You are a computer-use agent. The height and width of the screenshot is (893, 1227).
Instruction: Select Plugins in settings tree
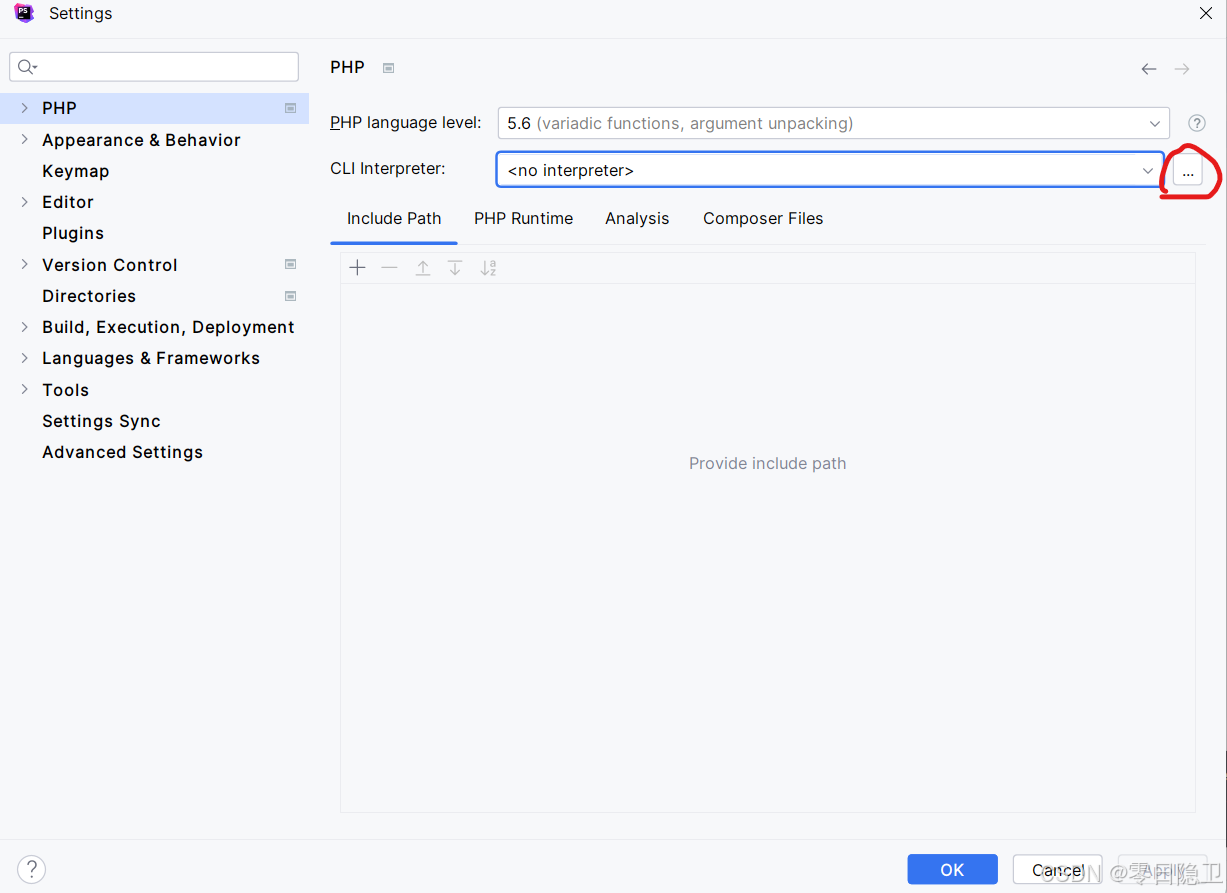pos(73,233)
